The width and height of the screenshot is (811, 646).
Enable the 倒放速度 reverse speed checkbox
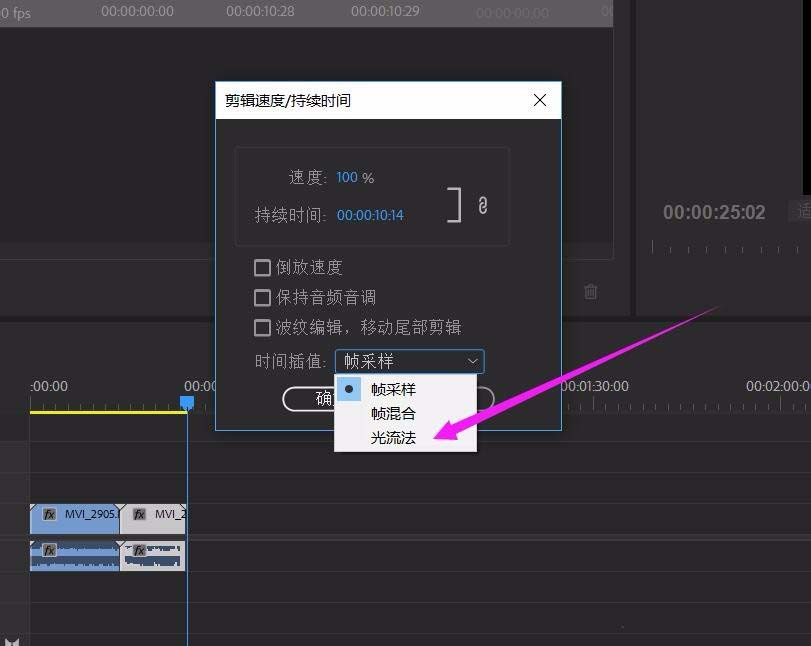[x=261, y=267]
